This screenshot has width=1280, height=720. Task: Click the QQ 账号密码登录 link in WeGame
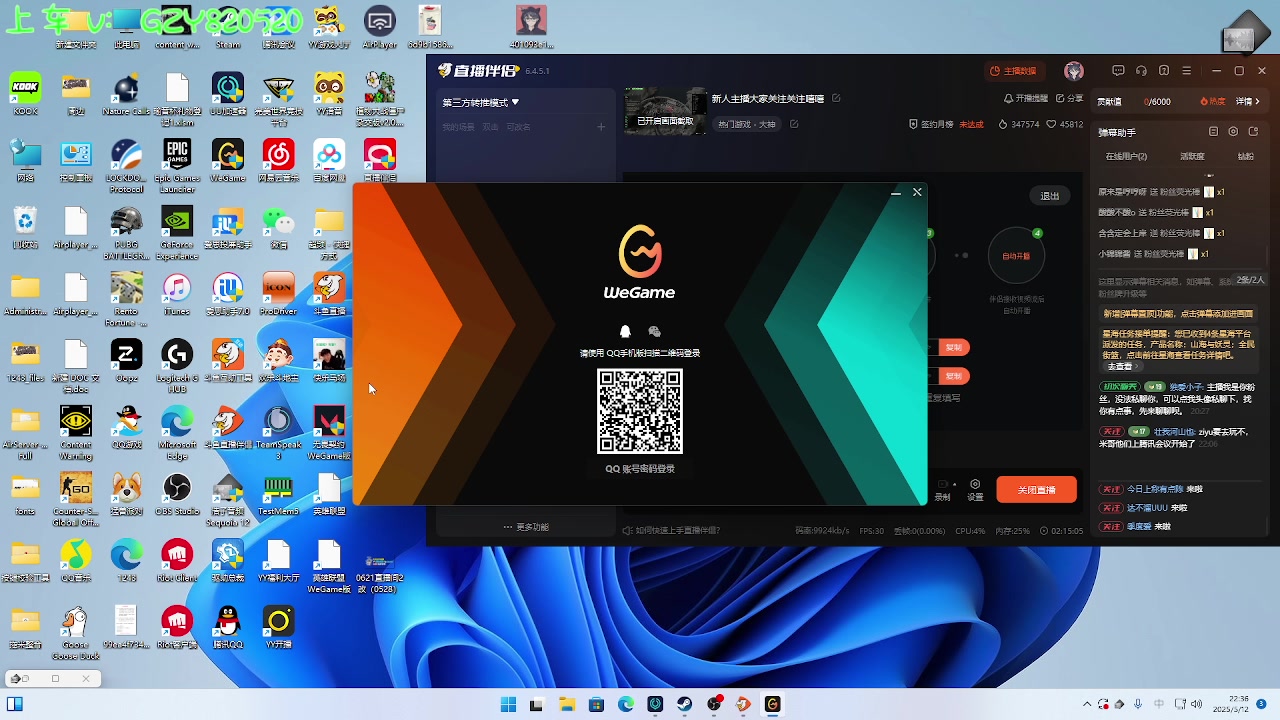(x=640, y=469)
